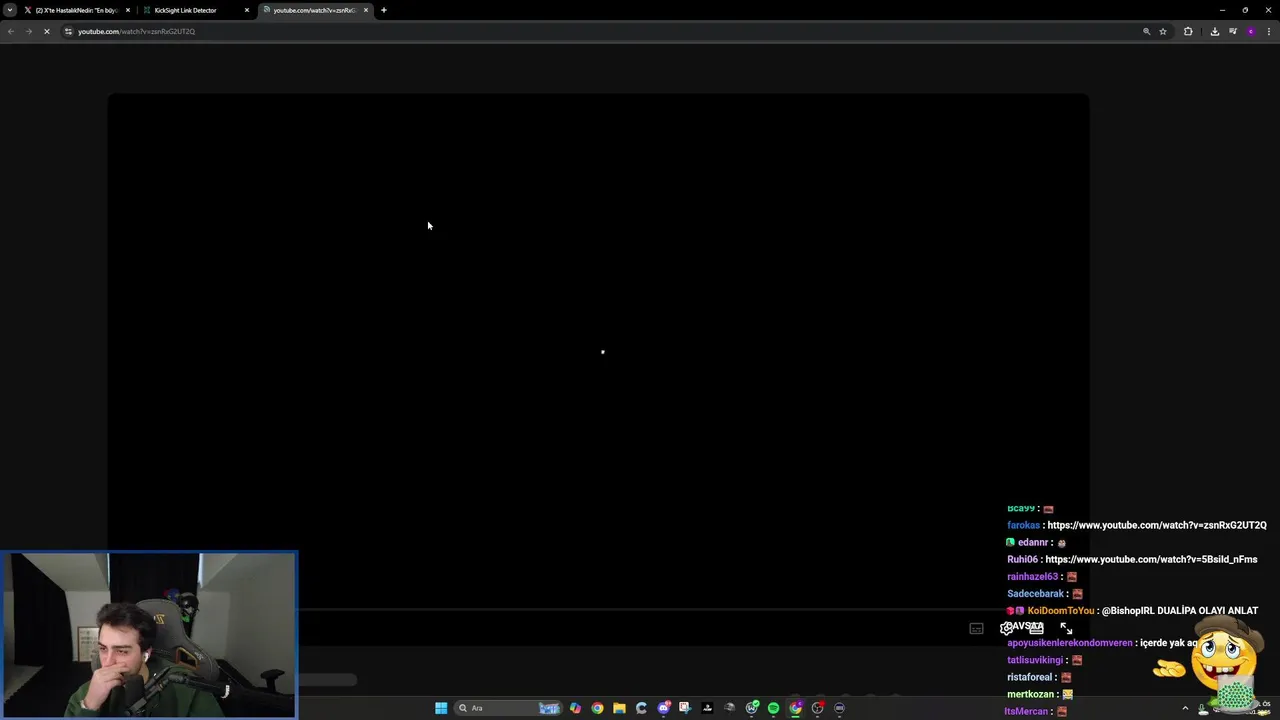Click rainhazel63 username in chat
Image resolution: width=1280 pixels, height=720 pixels.
pos(1032,576)
